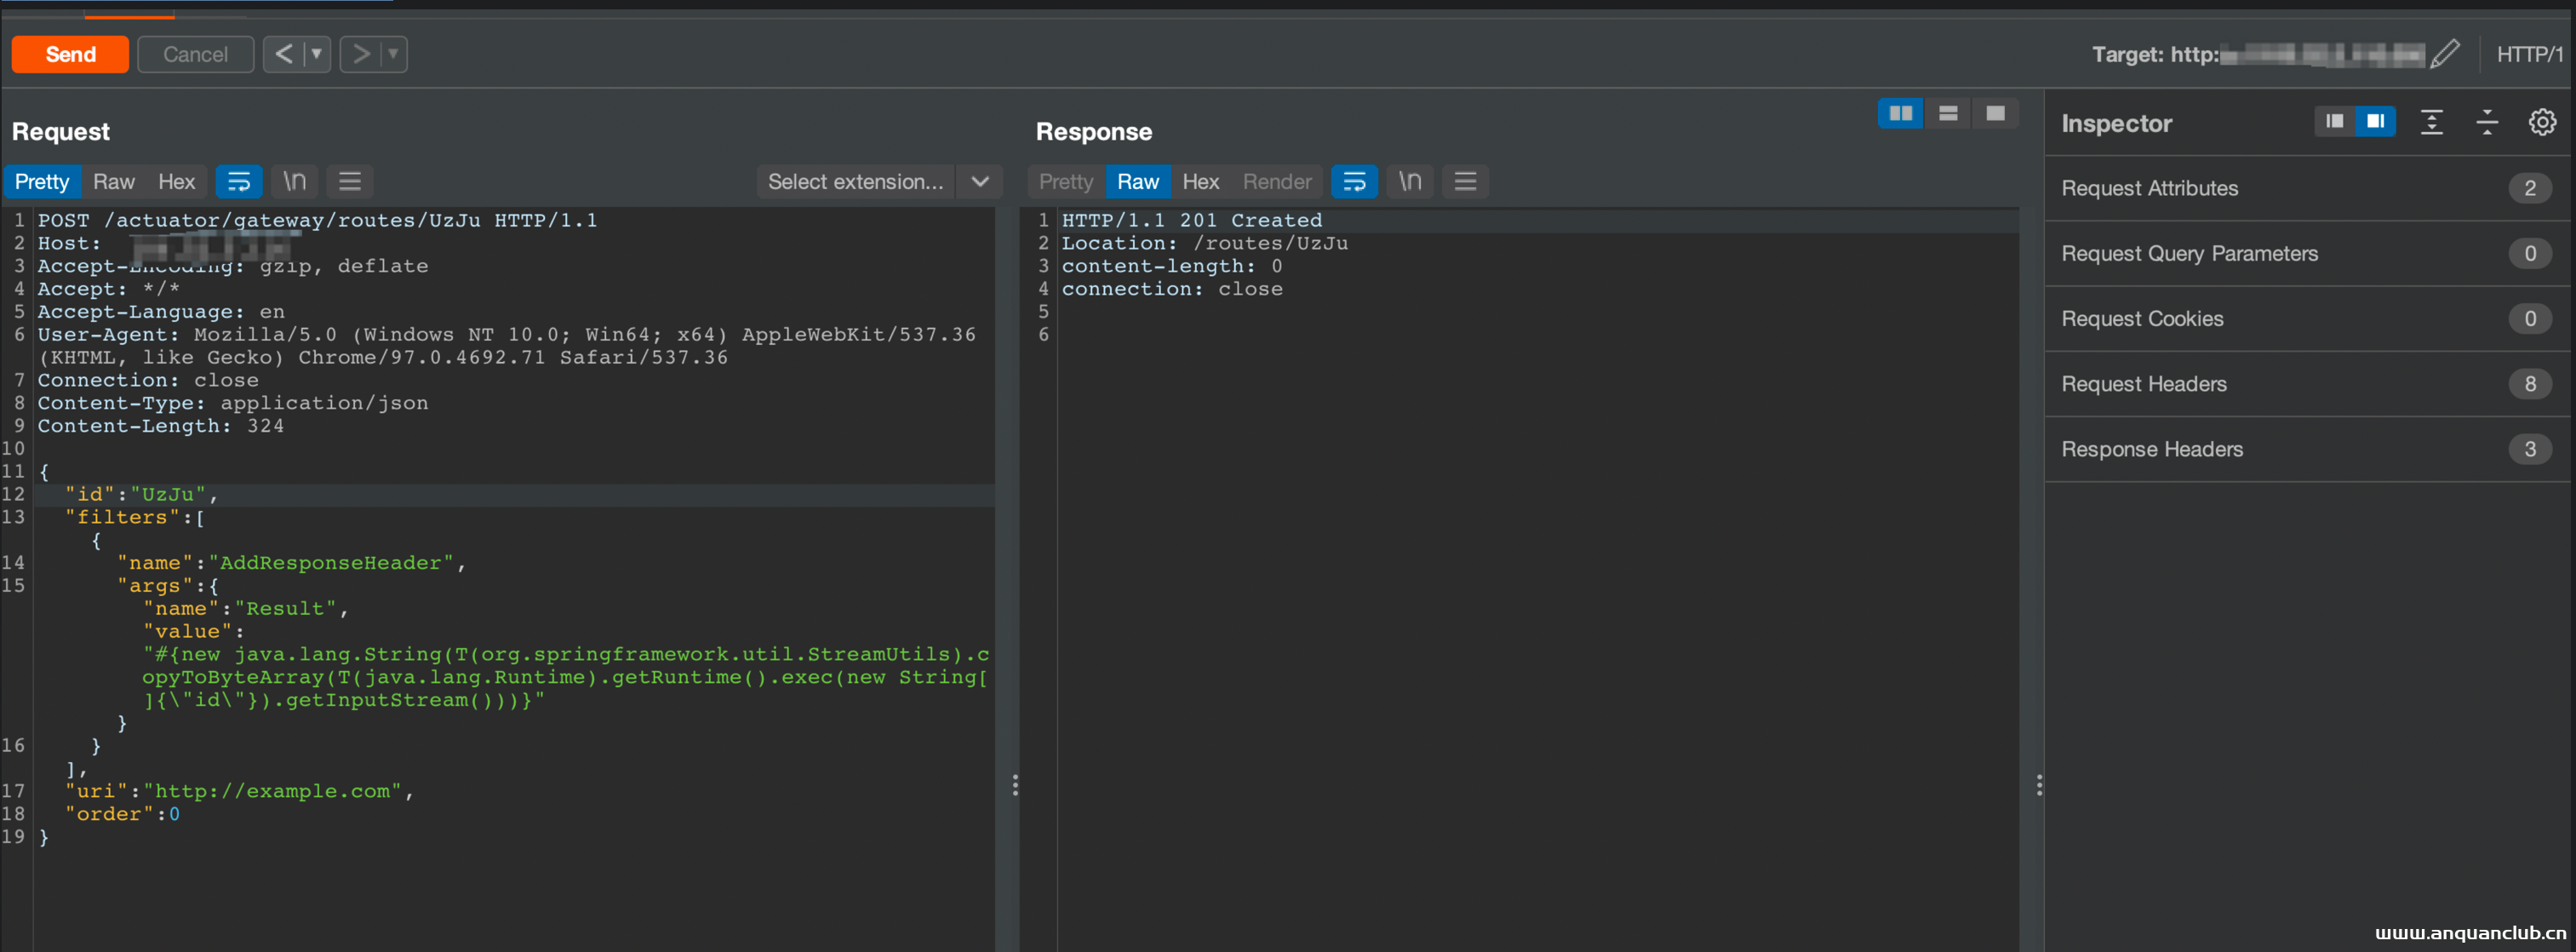Image resolution: width=2576 pixels, height=952 pixels.
Task: Switch Request view to Raw tab
Action: [113, 181]
